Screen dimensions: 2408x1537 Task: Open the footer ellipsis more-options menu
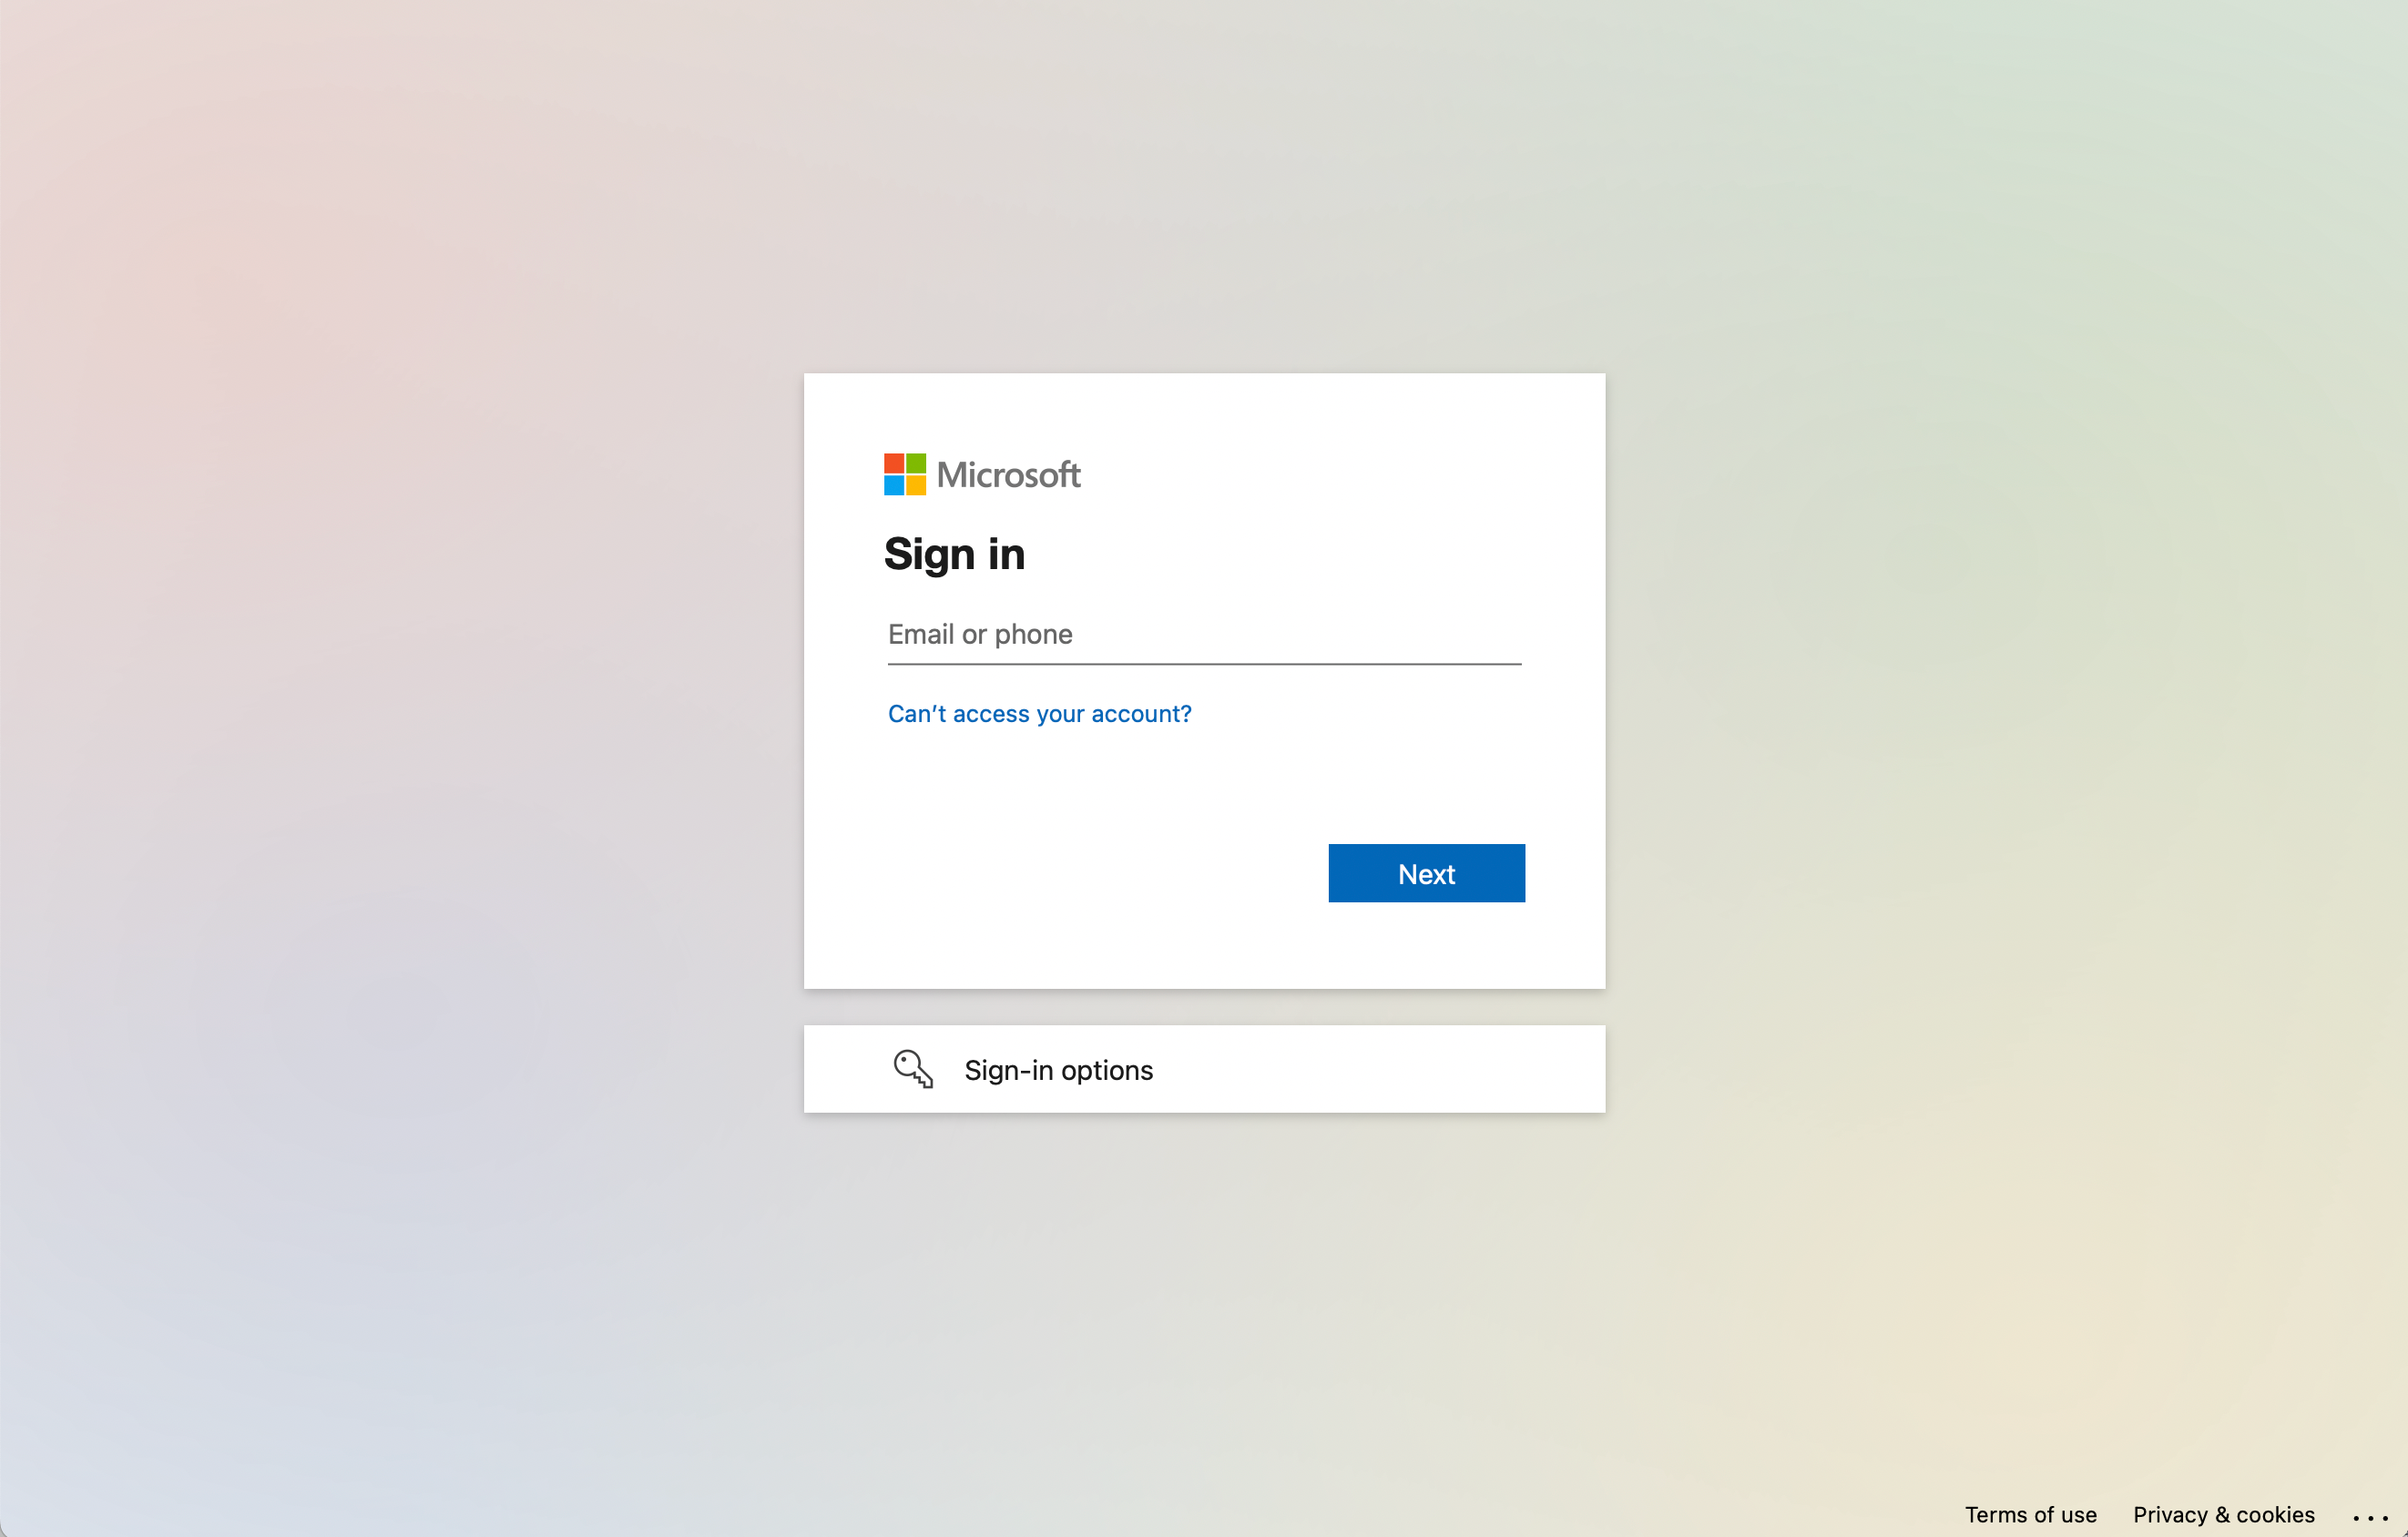click(2370, 1517)
